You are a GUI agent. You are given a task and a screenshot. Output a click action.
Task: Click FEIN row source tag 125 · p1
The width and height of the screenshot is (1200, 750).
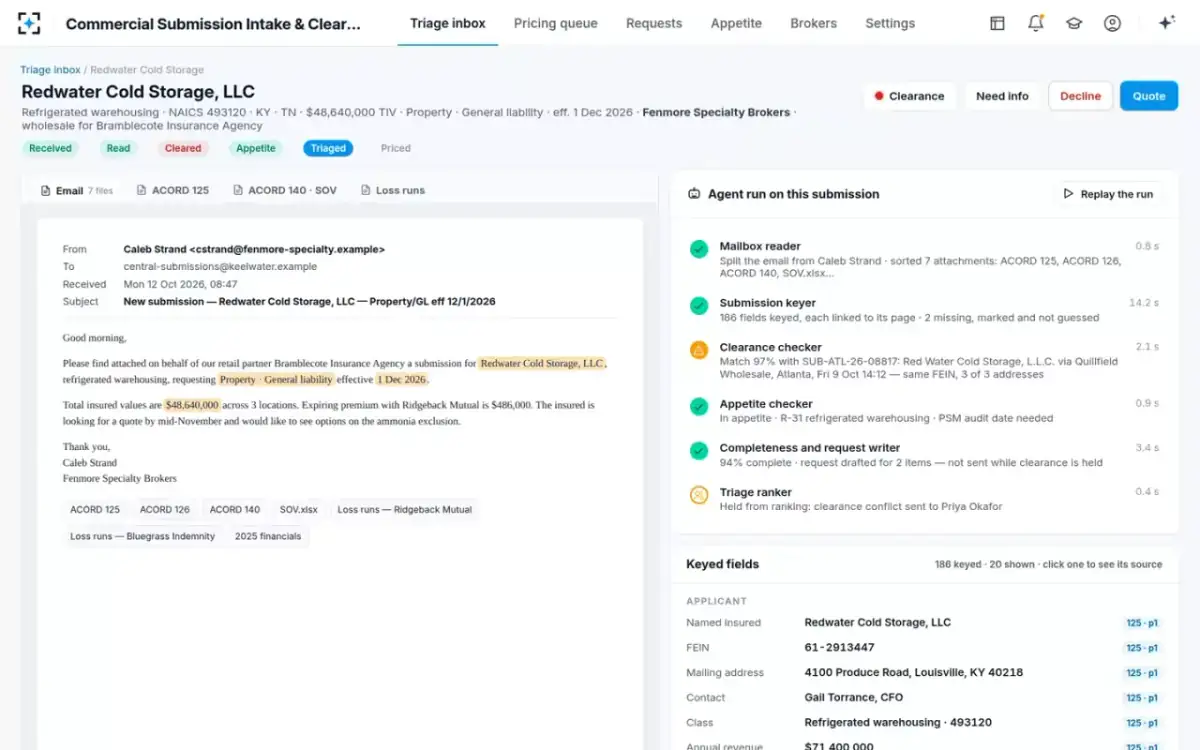click(x=1141, y=648)
